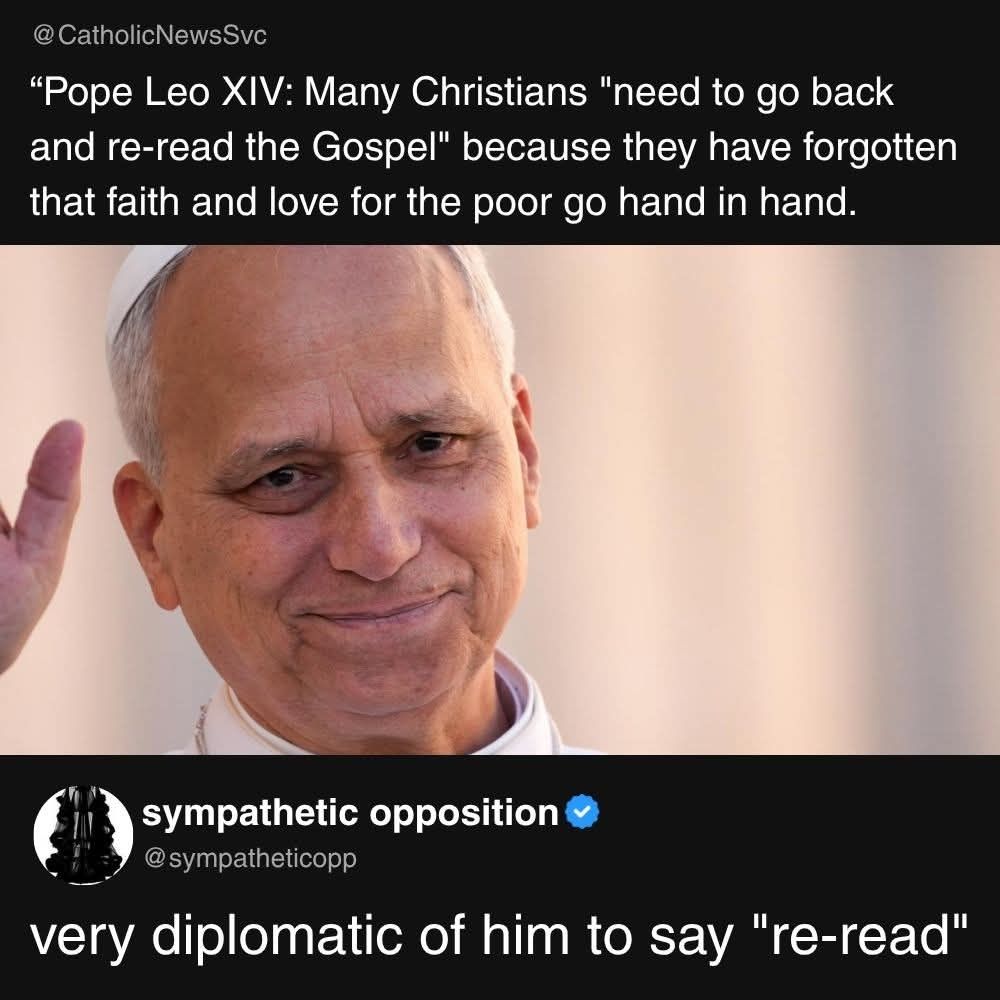
Task: Open the sympathetic opposition profile avatar
Action: coord(83,835)
